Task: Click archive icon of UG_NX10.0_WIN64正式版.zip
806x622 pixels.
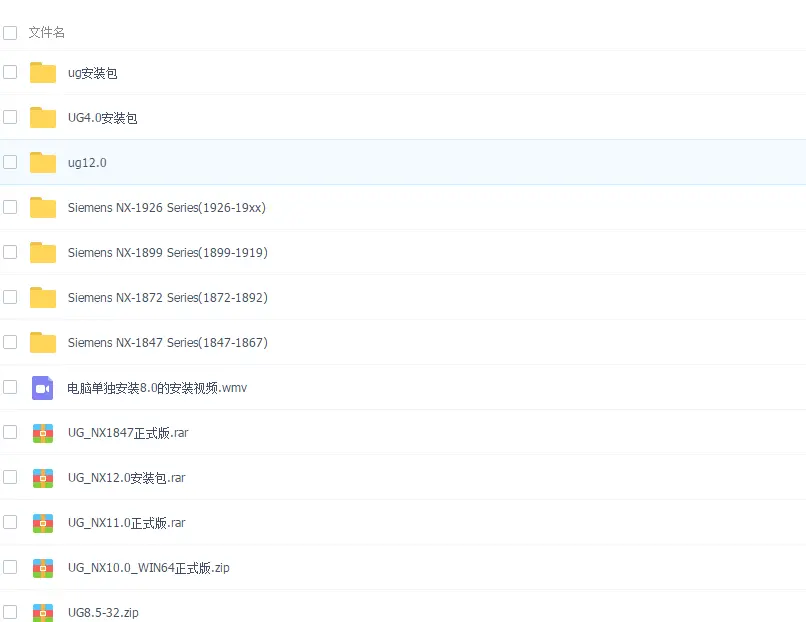Action: point(43,568)
